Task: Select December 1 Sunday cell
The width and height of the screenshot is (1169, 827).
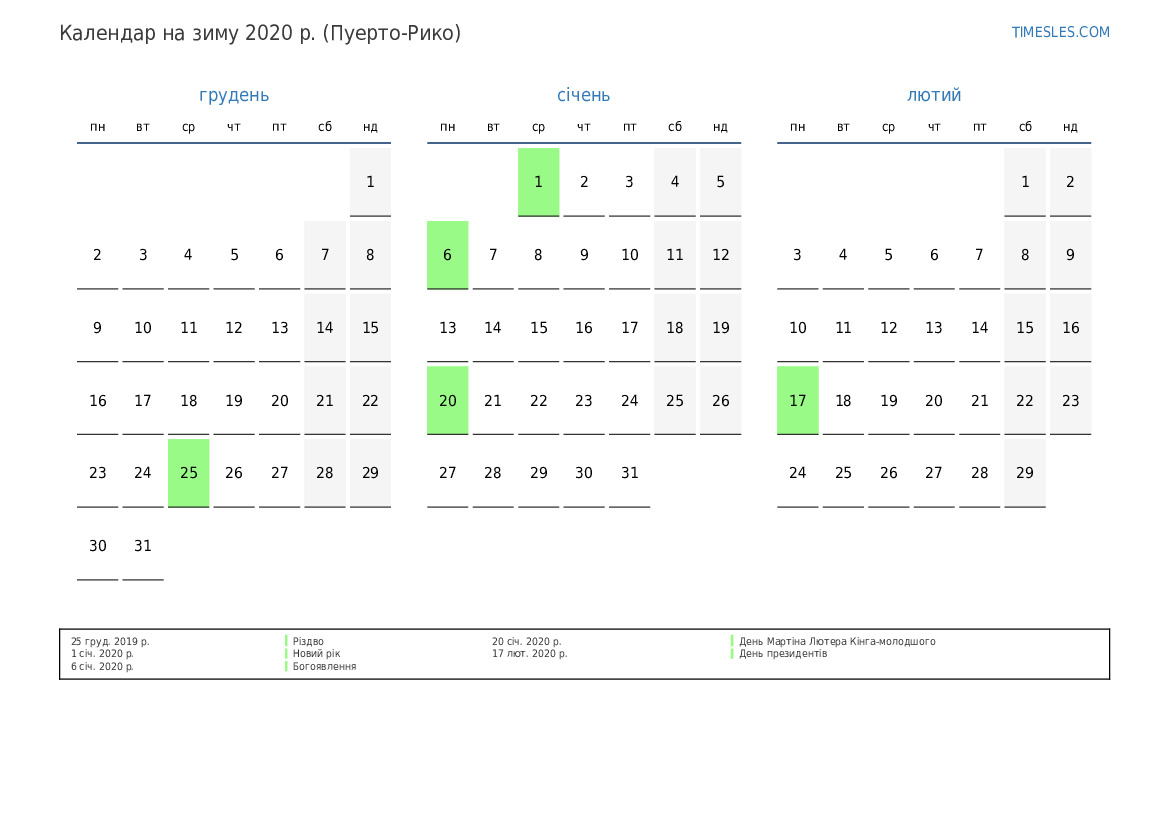Action: [x=371, y=182]
